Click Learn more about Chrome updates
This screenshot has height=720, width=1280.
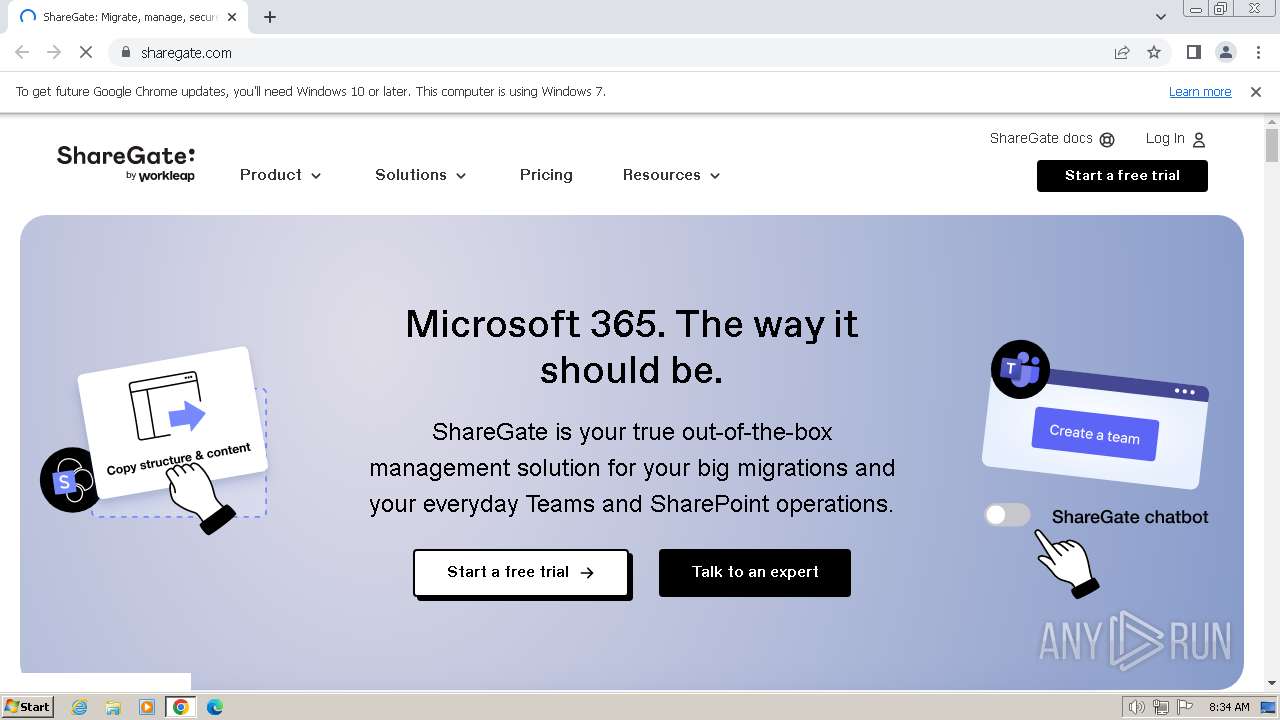[1200, 91]
